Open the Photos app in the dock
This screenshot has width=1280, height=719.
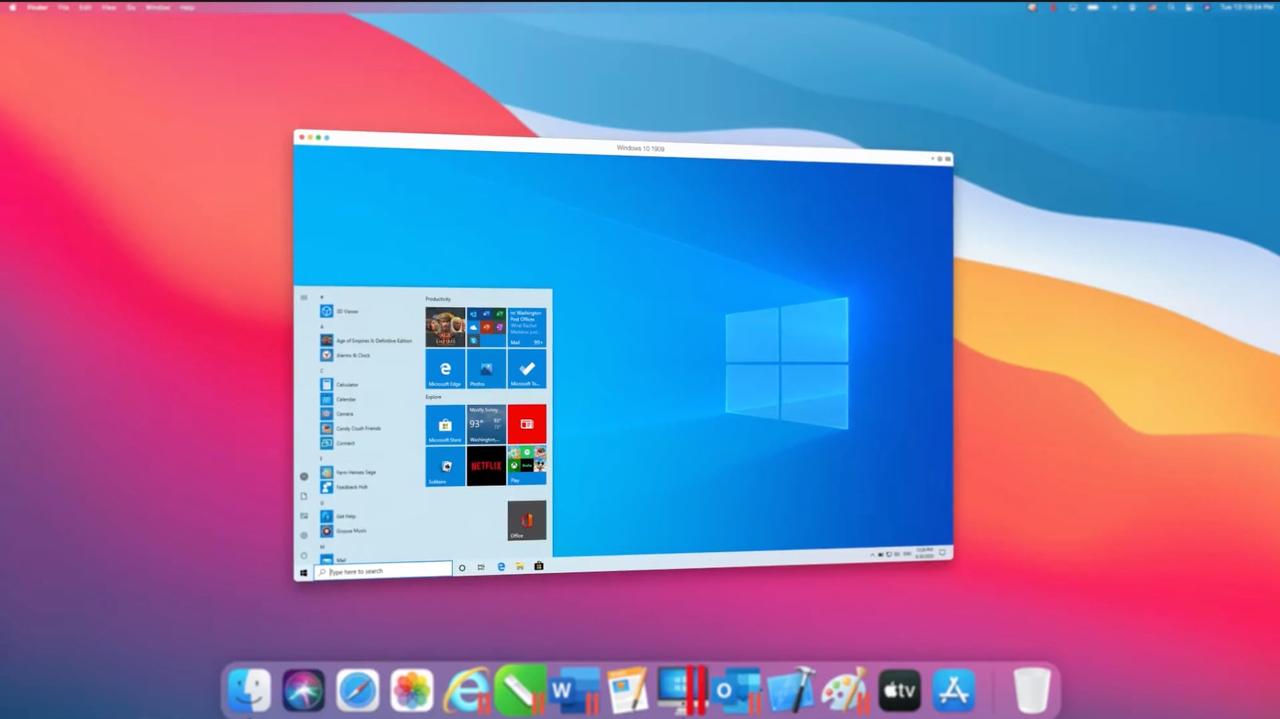click(411, 691)
